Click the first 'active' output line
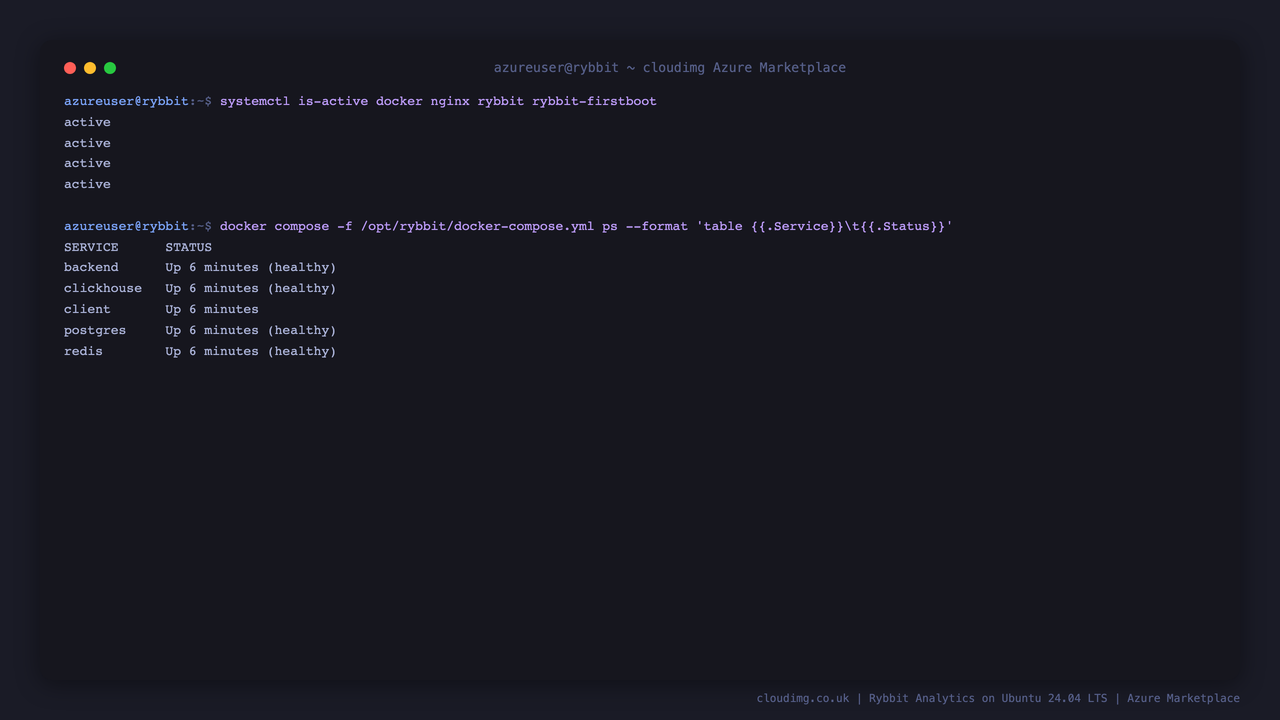Viewport: 1280px width, 720px height. coord(87,122)
